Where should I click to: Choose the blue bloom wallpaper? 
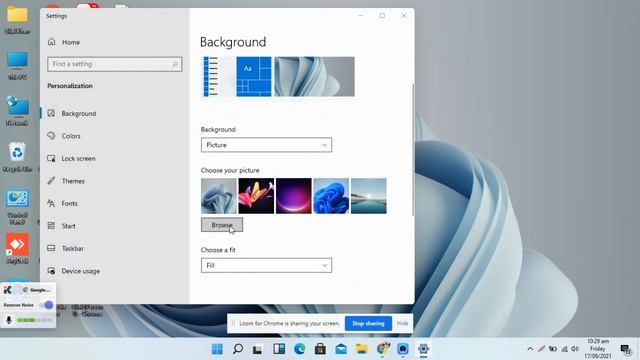click(x=331, y=196)
